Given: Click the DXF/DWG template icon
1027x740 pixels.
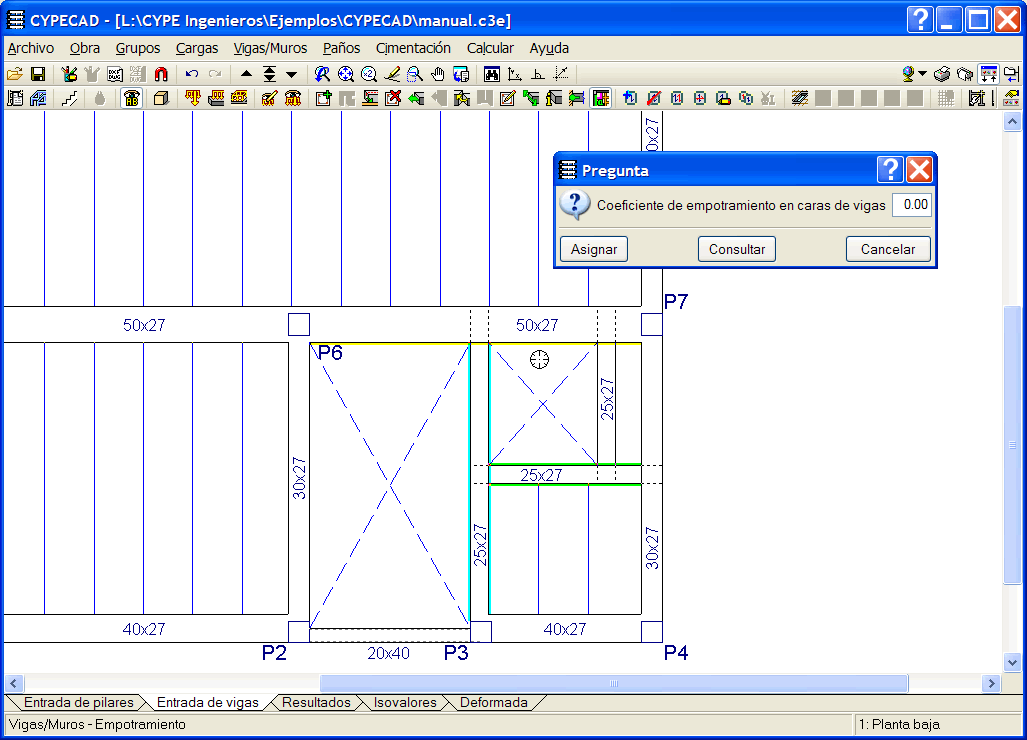Looking at the screenshot, I should pyautogui.click(x=115, y=74).
